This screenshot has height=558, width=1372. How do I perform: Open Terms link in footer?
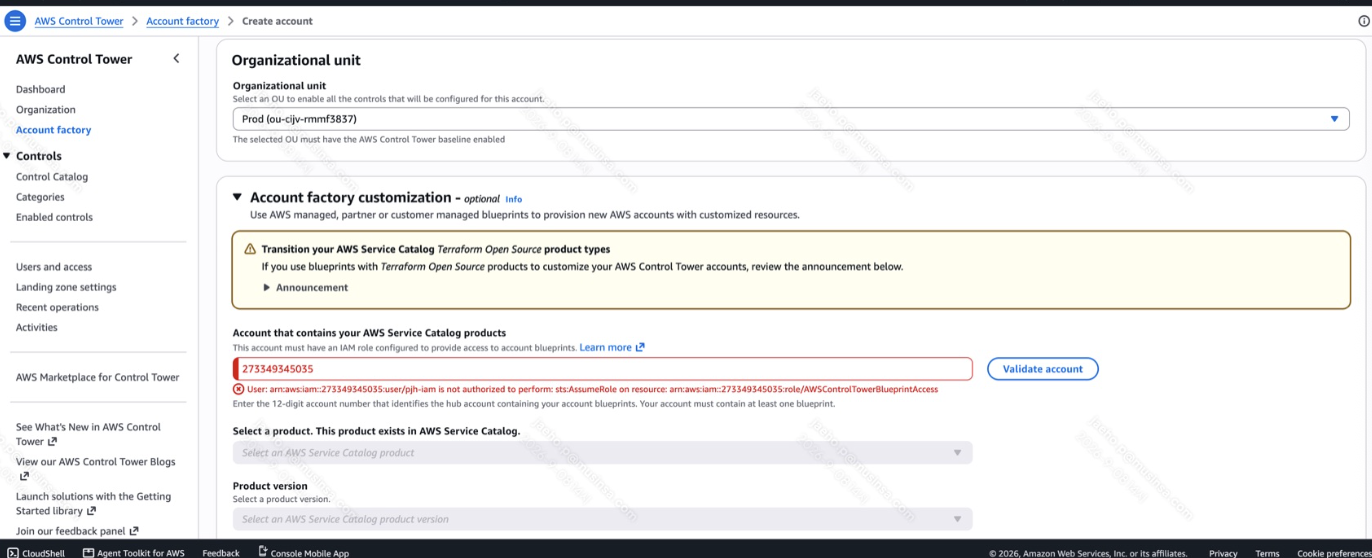coord(1267,552)
